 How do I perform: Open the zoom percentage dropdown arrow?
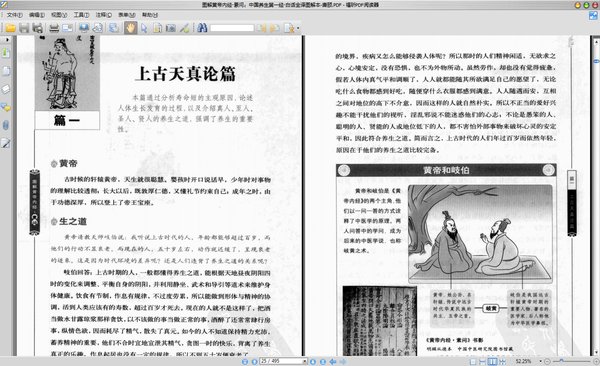click(x=540, y=361)
